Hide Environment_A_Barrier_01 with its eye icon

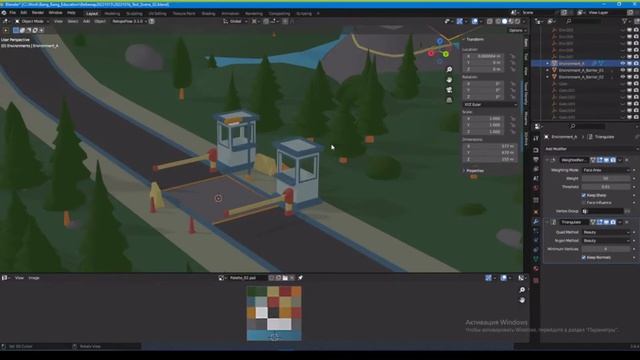coord(623,70)
